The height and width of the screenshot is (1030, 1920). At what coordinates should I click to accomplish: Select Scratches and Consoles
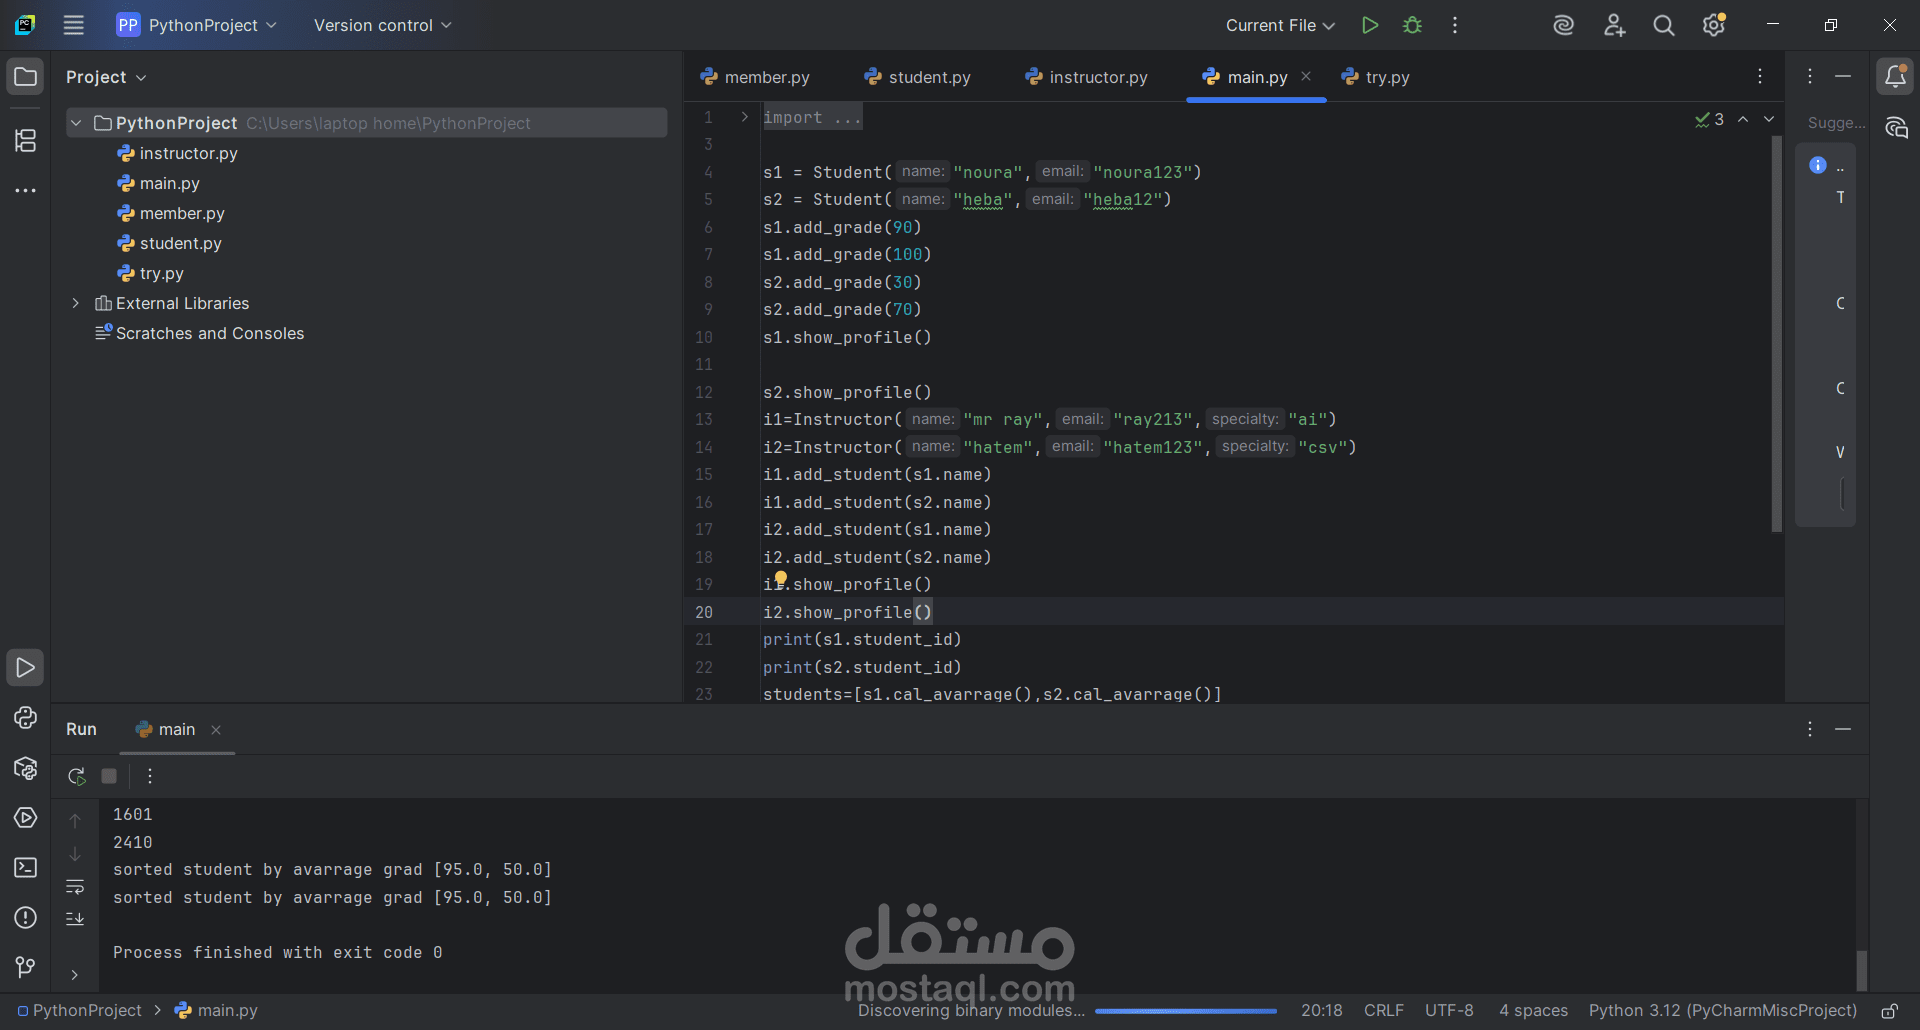point(200,333)
